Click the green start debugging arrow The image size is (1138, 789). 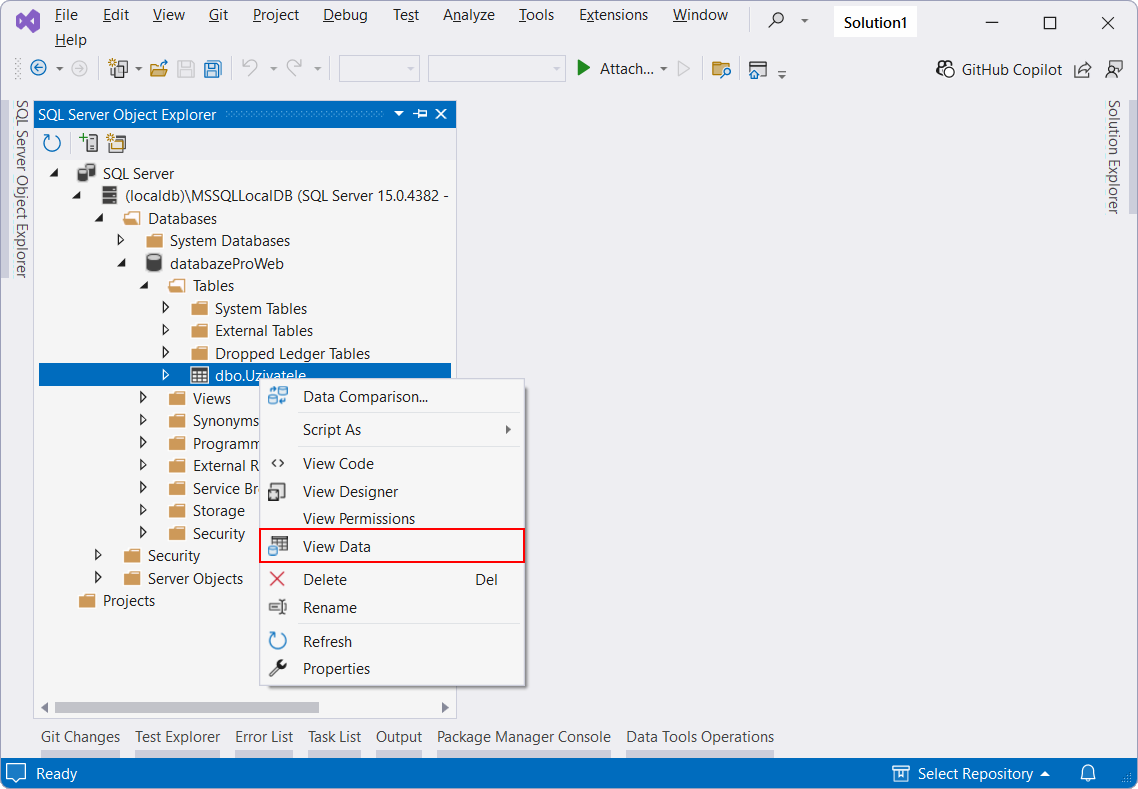584,68
